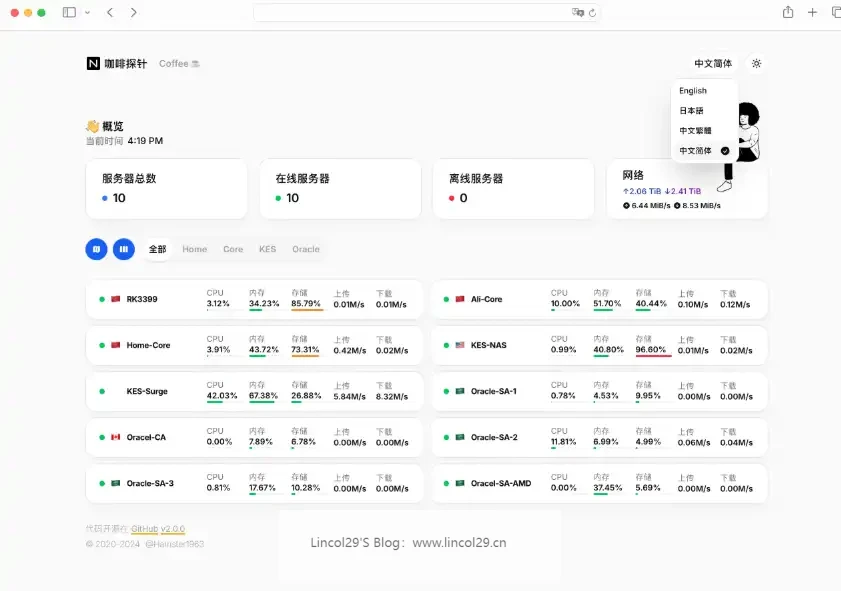
Task: Click the Safari share icon
Action: tap(788, 12)
